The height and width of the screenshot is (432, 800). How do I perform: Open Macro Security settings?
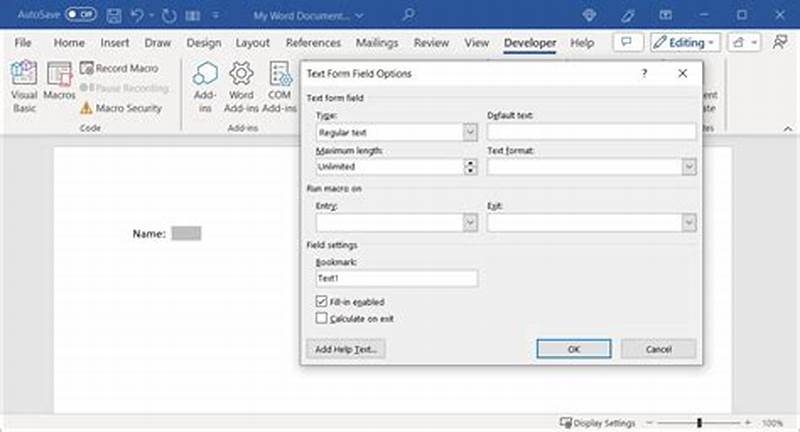click(121, 108)
